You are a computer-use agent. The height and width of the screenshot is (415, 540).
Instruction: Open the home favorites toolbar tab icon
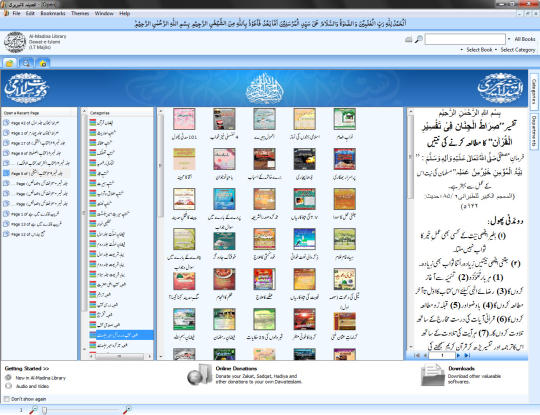(x=43, y=63)
